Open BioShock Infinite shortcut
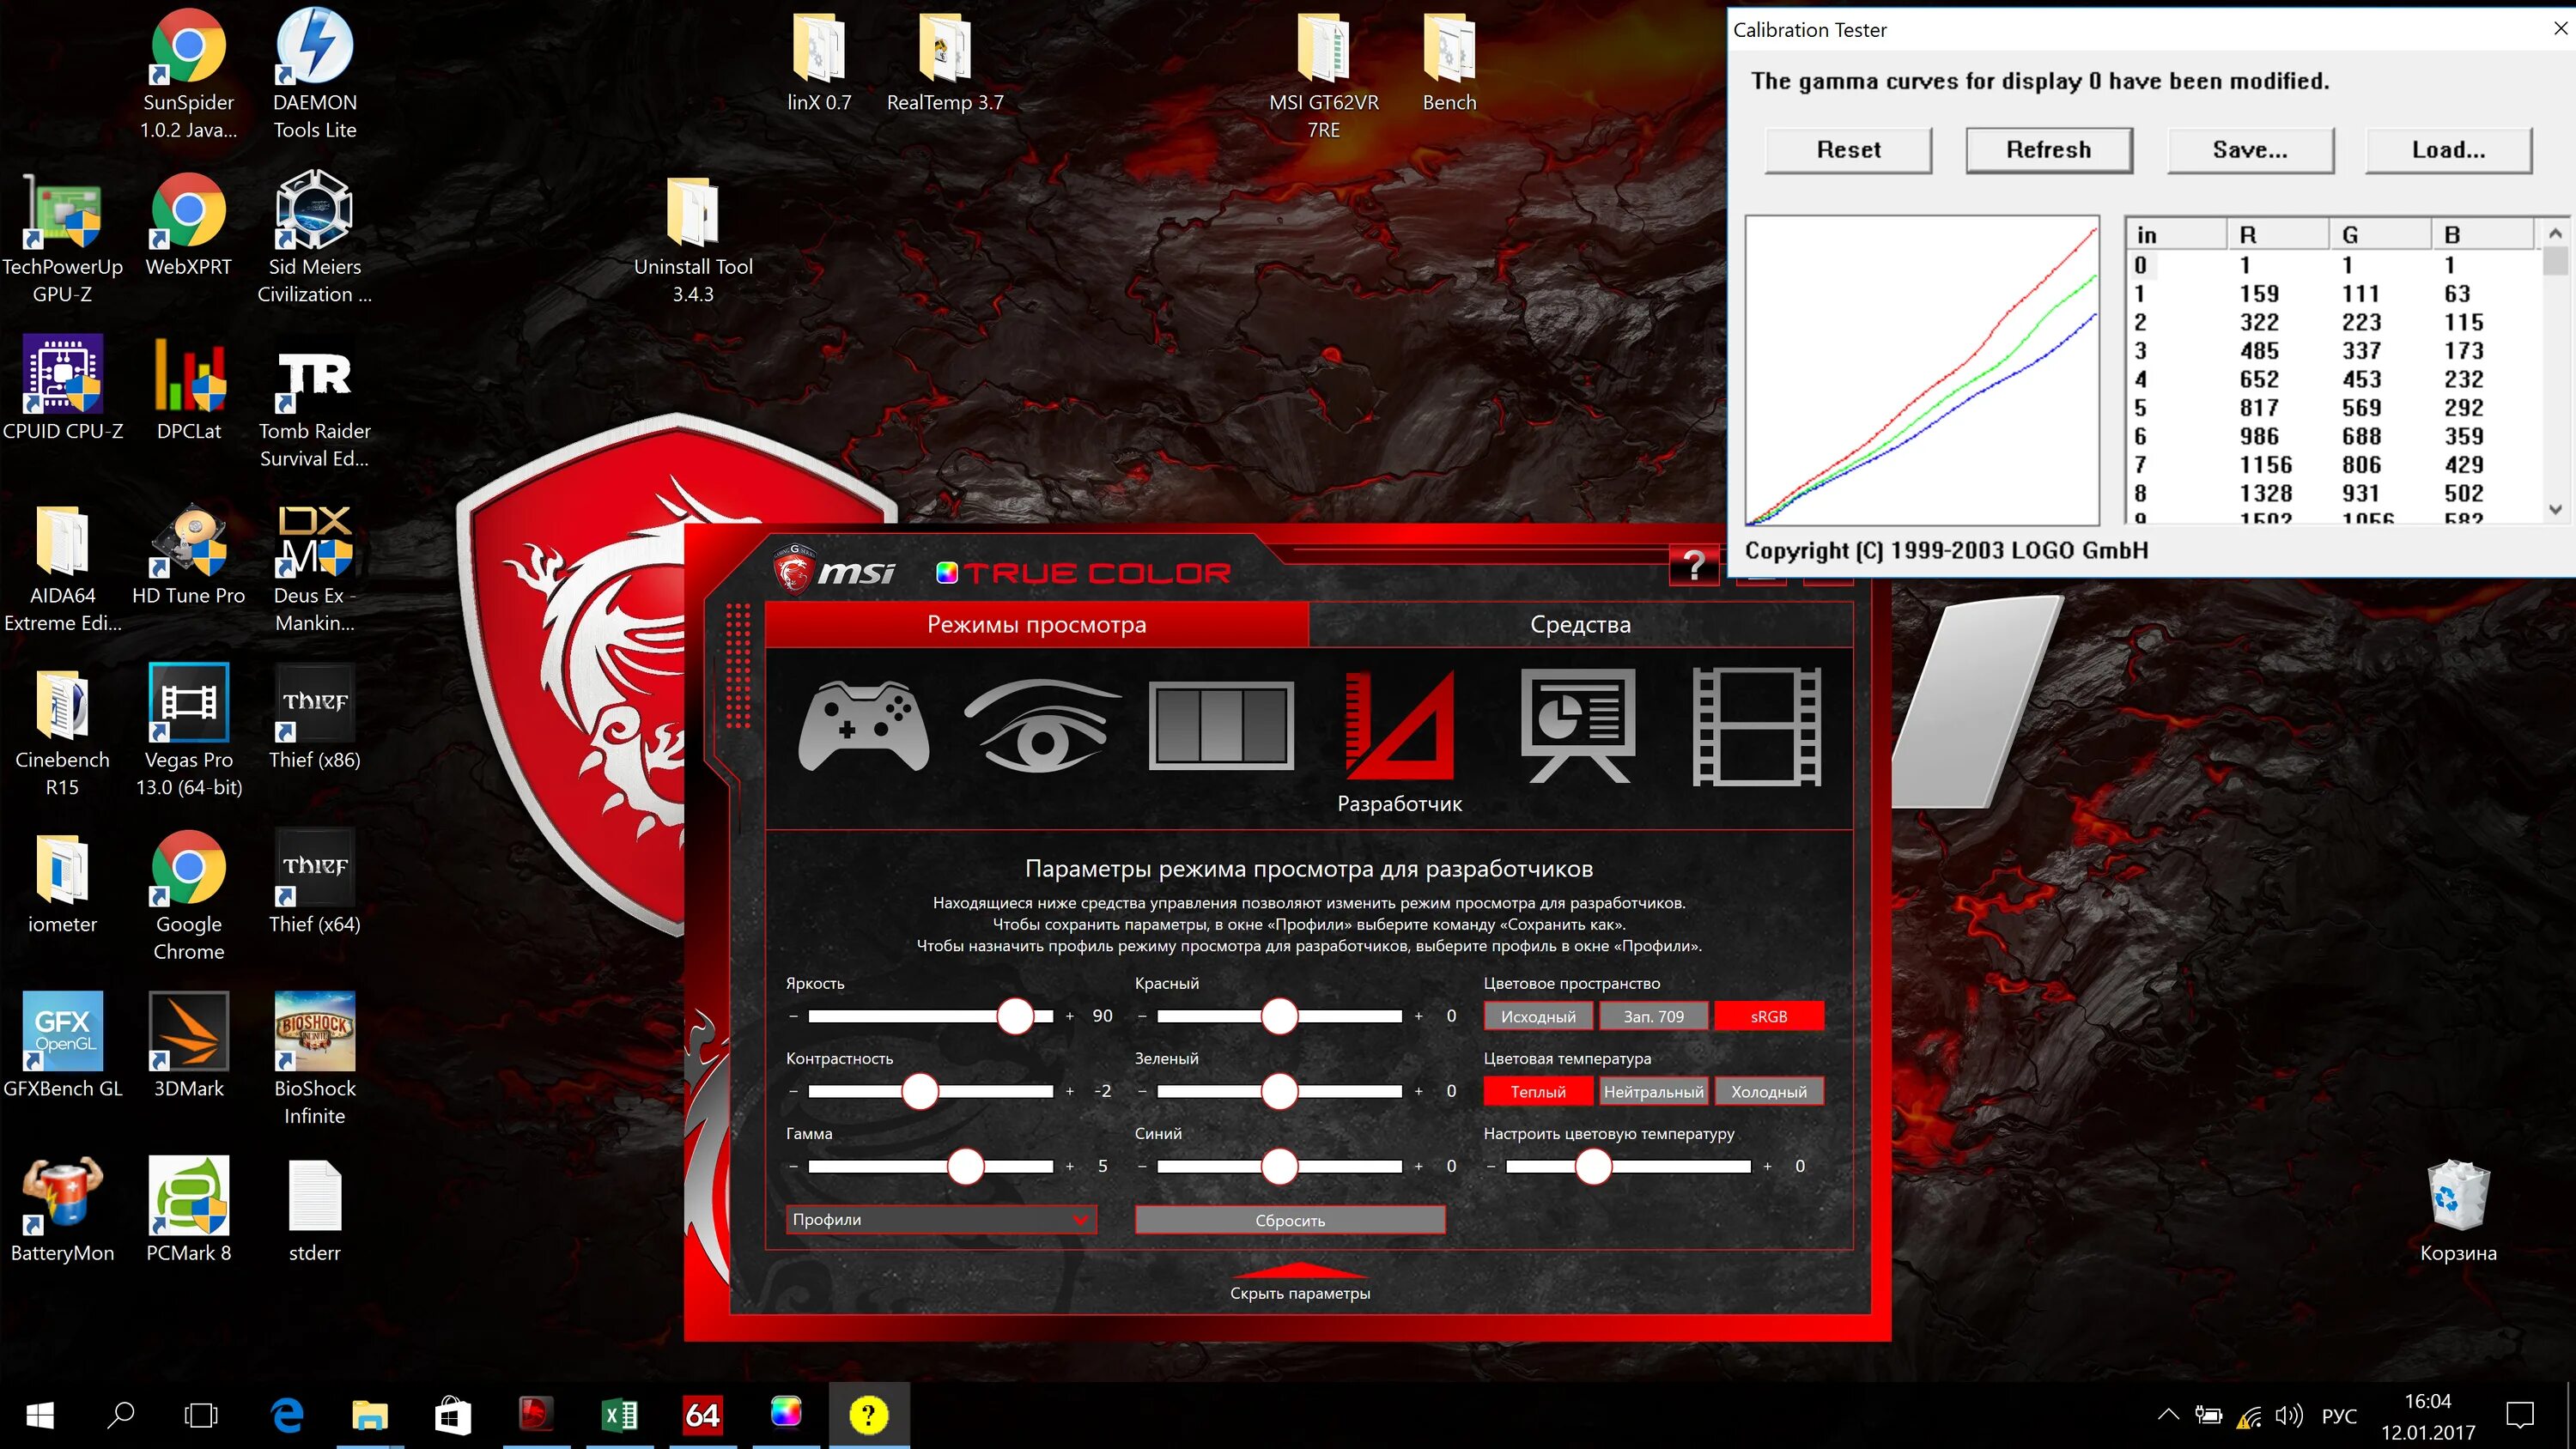Viewport: 2576px width, 1449px height. (x=314, y=1060)
